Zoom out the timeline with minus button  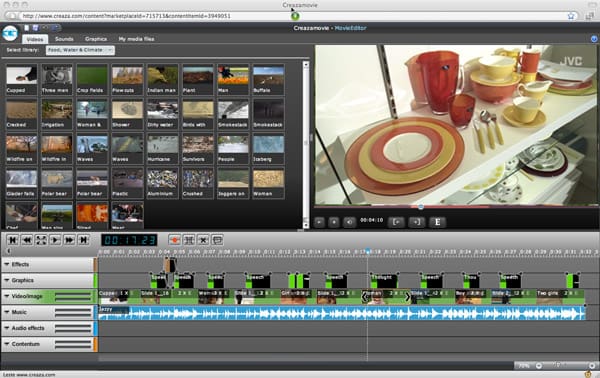[538, 366]
